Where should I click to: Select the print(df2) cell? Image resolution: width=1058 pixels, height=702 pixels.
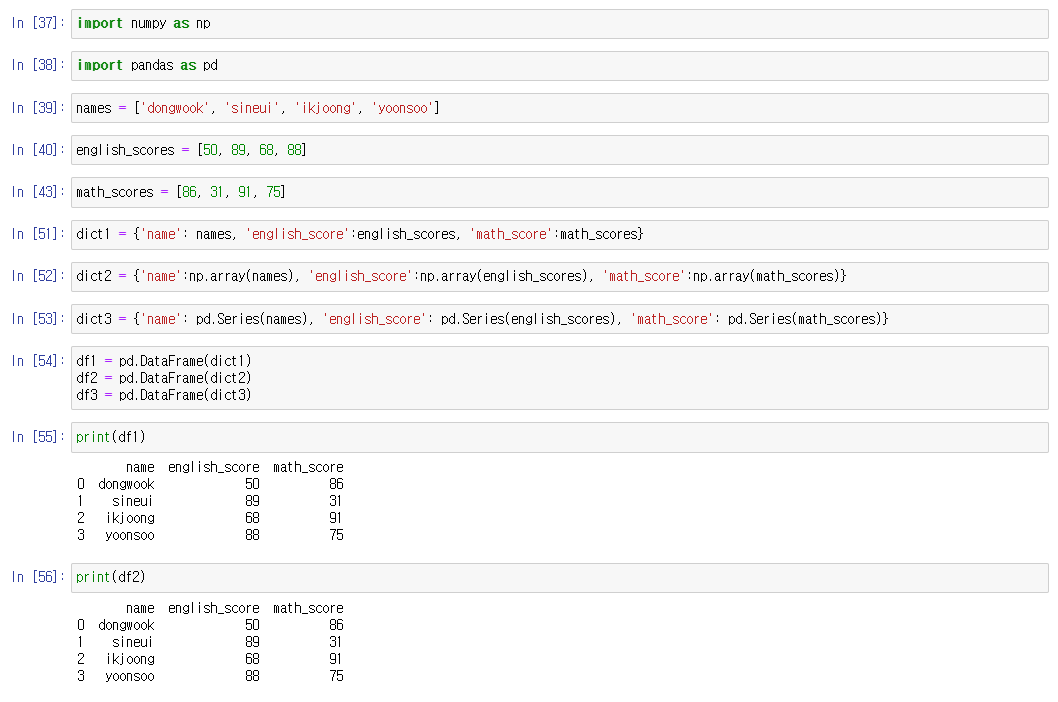559,578
